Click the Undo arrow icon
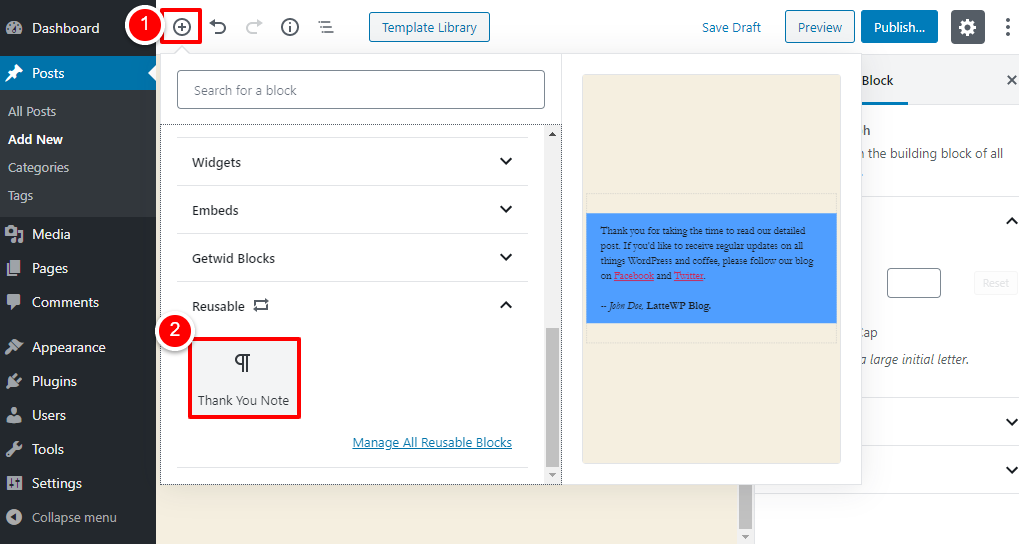Viewport: 1019px width, 544px height. [x=218, y=27]
